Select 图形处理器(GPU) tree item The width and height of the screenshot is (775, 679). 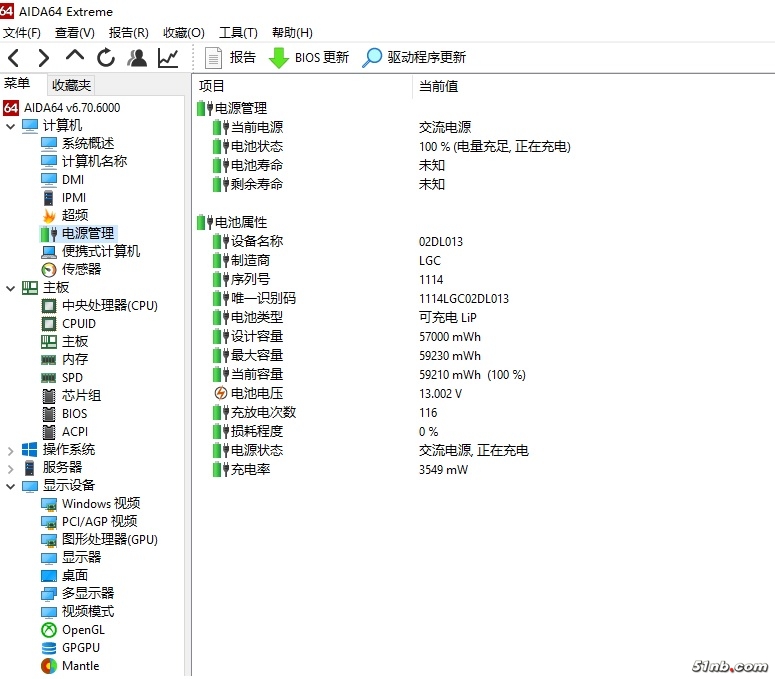tap(109, 539)
